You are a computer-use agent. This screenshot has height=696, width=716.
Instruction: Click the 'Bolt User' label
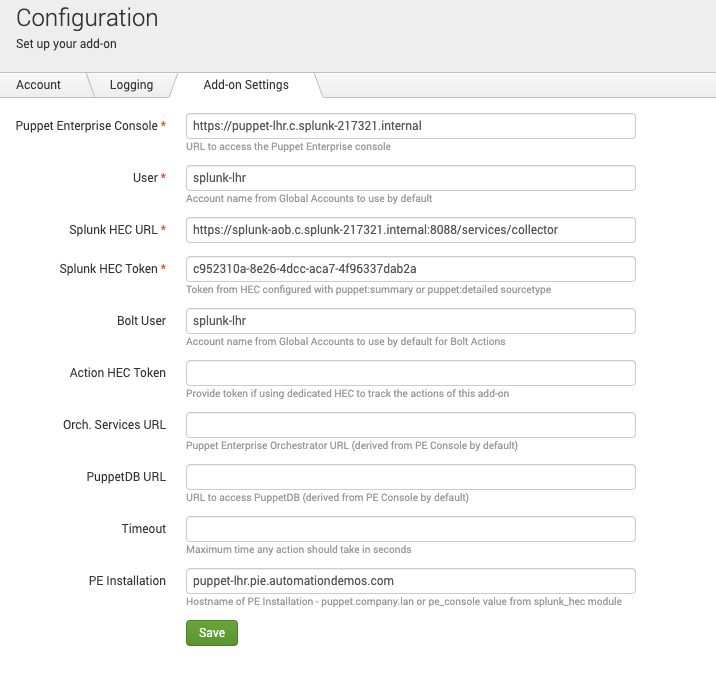coord(142,321)
